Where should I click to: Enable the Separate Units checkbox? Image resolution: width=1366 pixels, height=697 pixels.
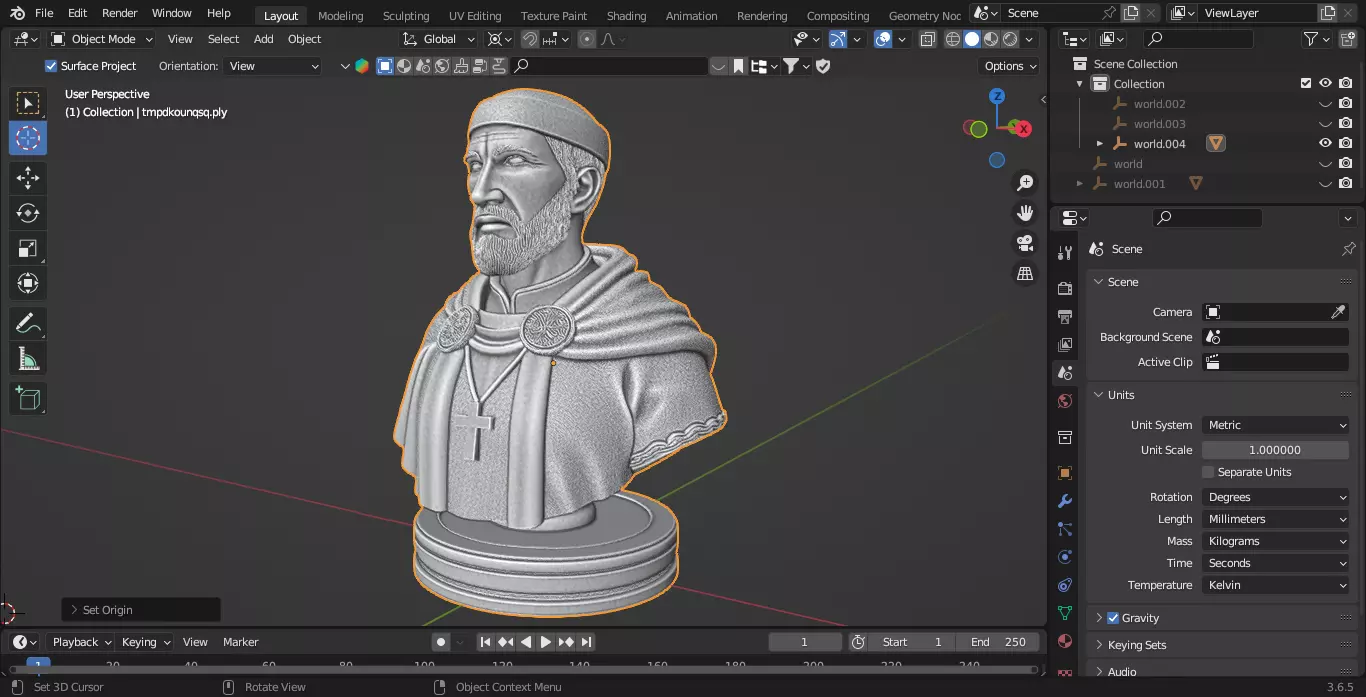click(1208, 472)
